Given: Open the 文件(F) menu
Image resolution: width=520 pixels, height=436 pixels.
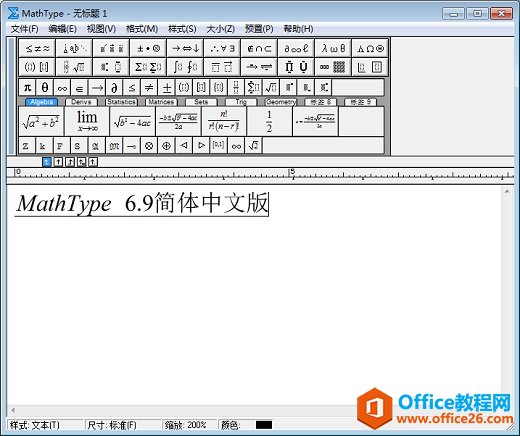Looking at the screenshot, I should tap(24, 29).
